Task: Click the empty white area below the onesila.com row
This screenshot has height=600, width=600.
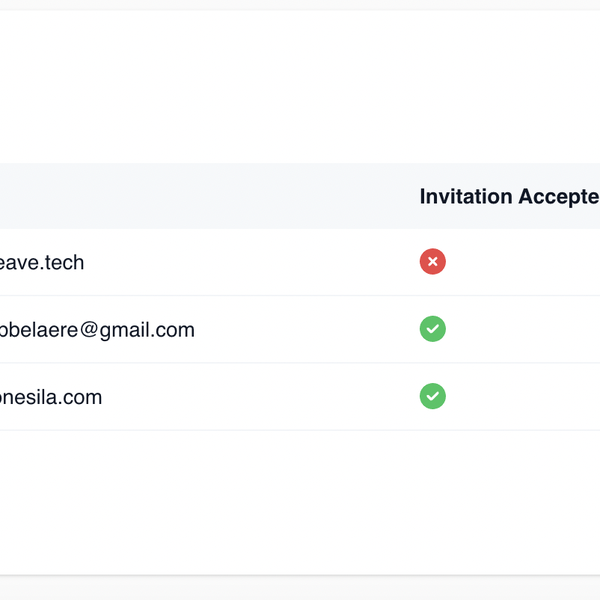Action: click(300, 500)
